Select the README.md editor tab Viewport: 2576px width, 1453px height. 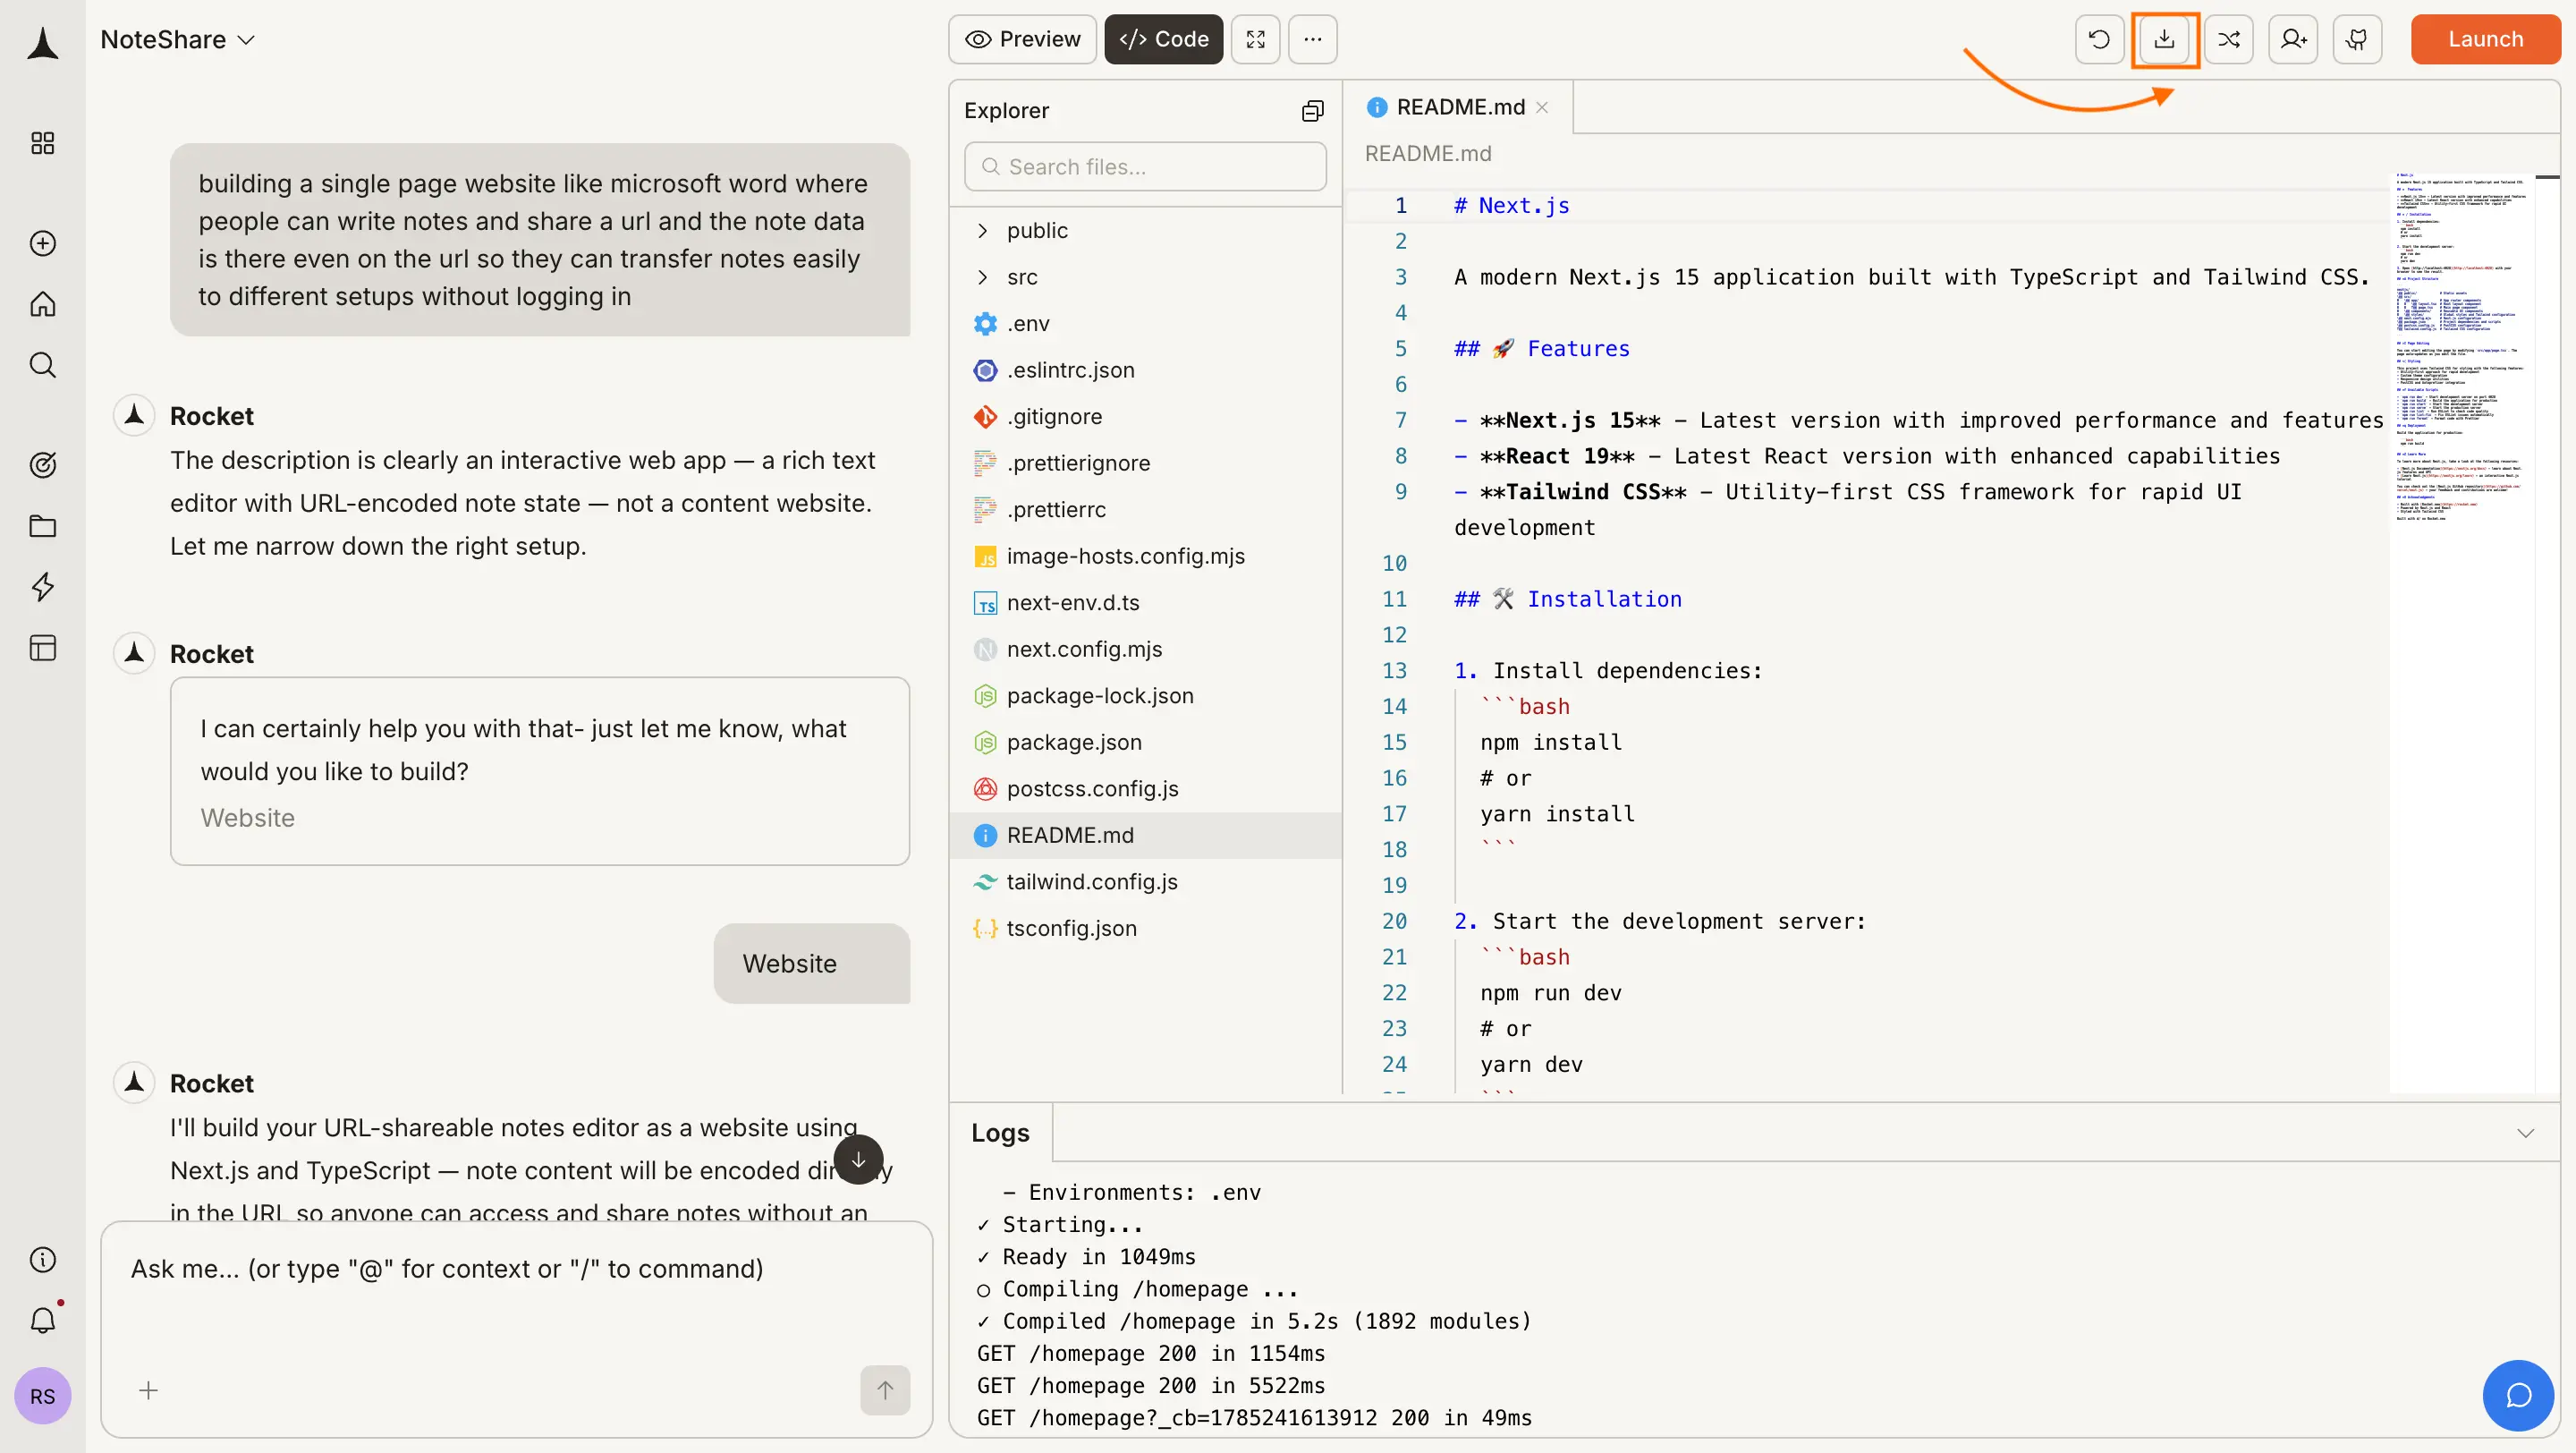[1458, 107]
